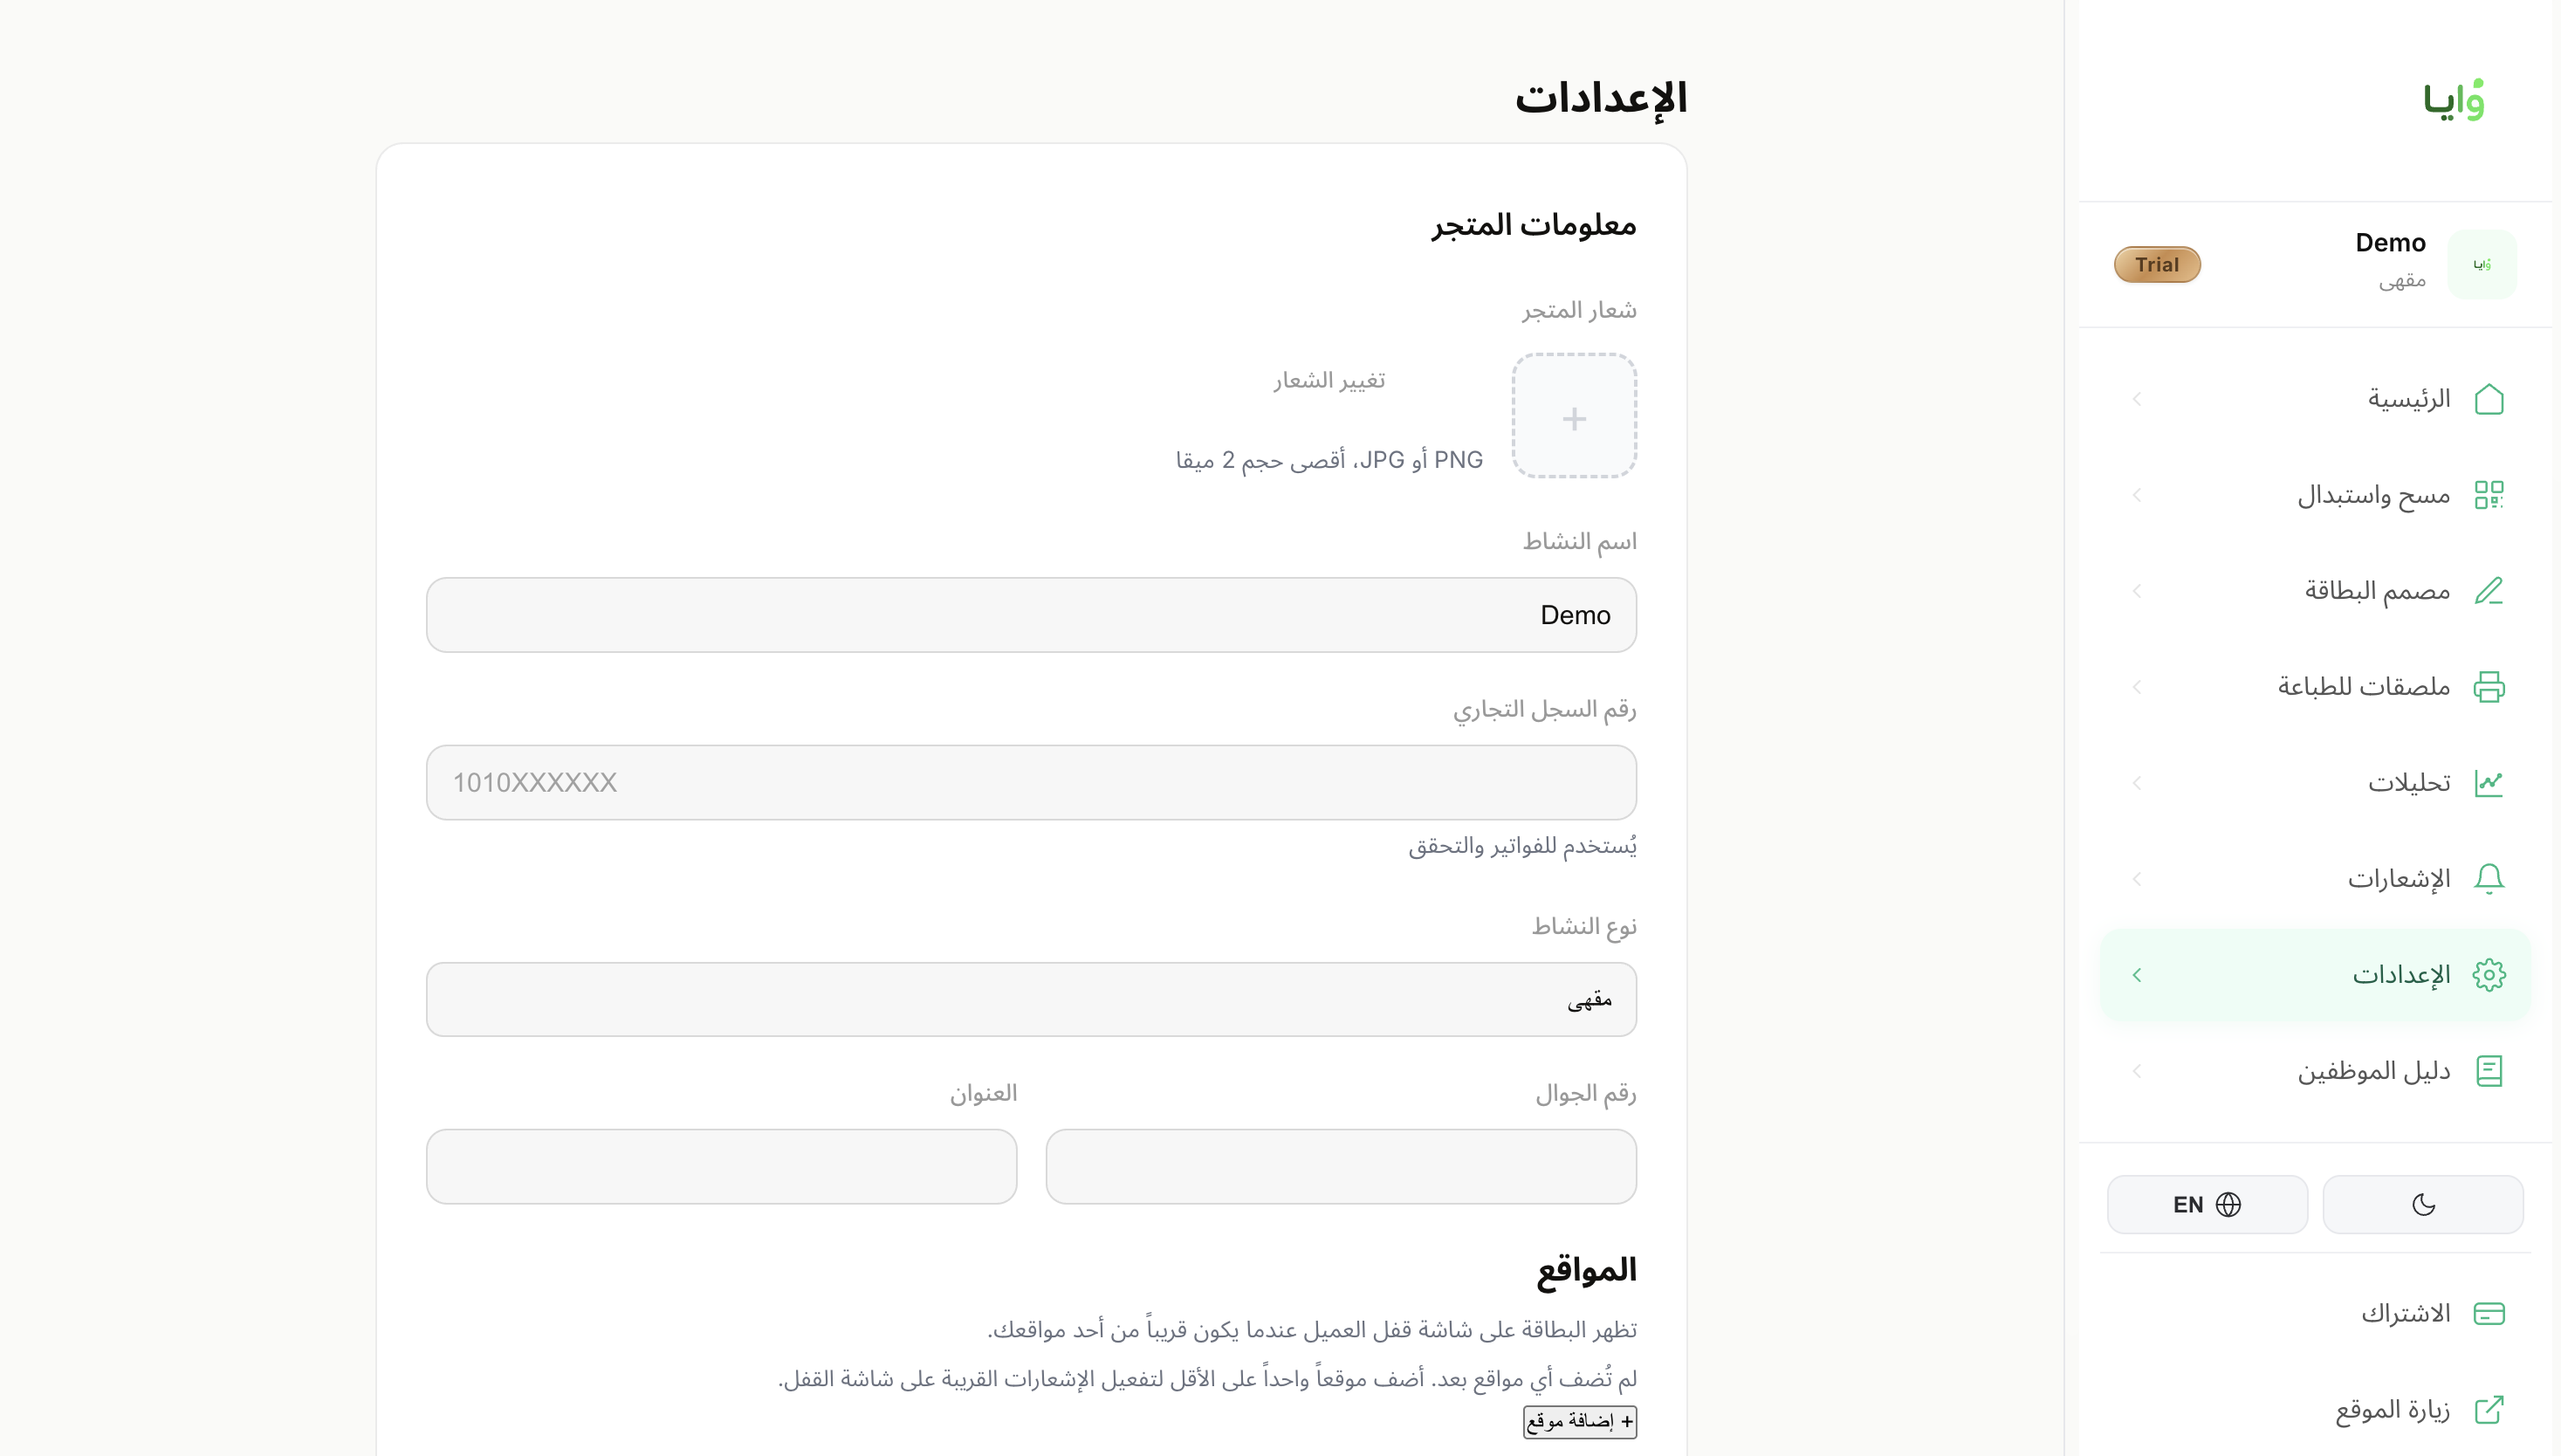Click the العنوان address input field
Viewport: 2561px width, 1456px height.
coord(722,1166)
